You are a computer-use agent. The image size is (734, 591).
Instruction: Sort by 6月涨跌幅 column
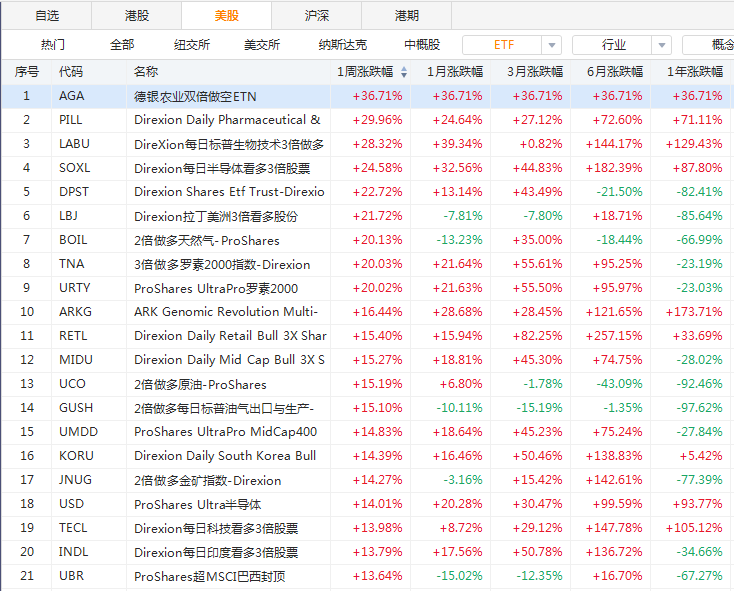point(615,72)
